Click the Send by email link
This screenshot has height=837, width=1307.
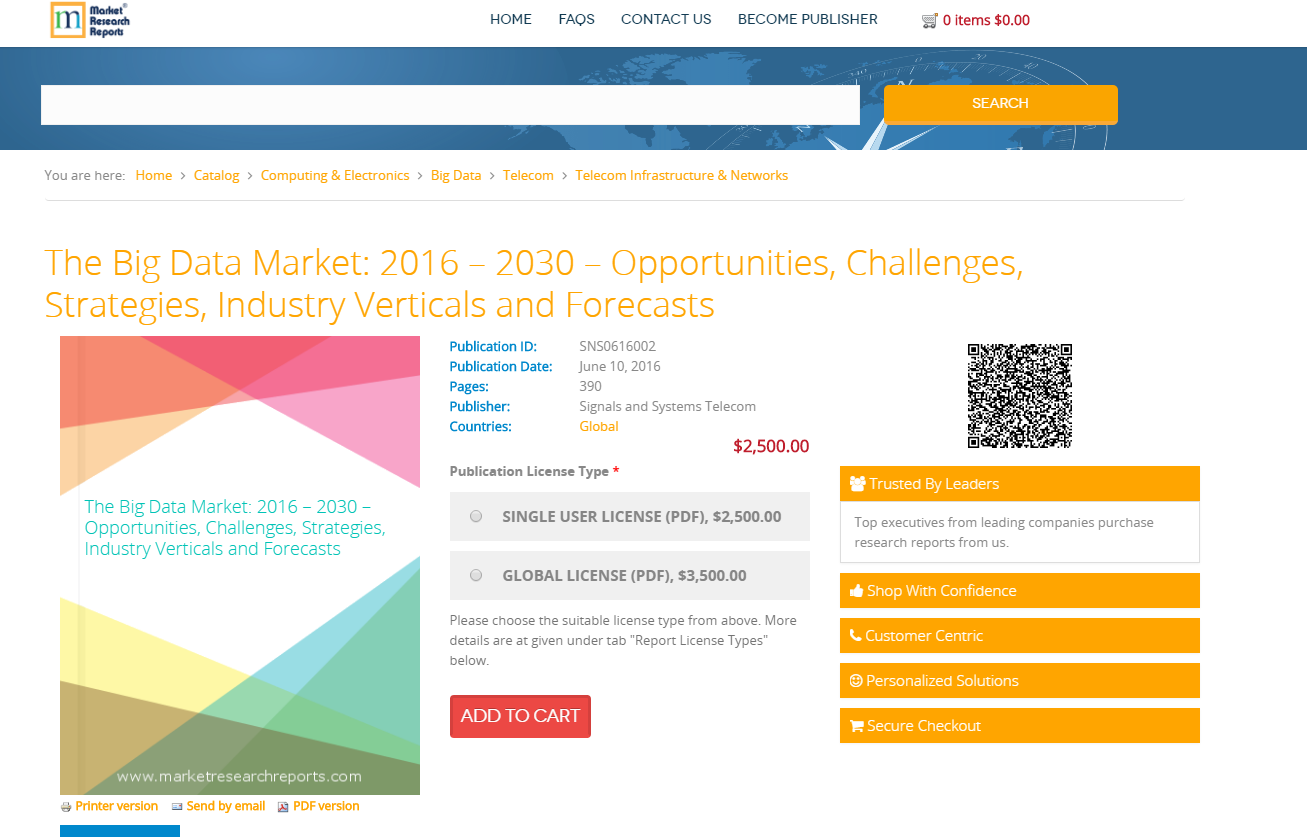(x=226, y=806)
